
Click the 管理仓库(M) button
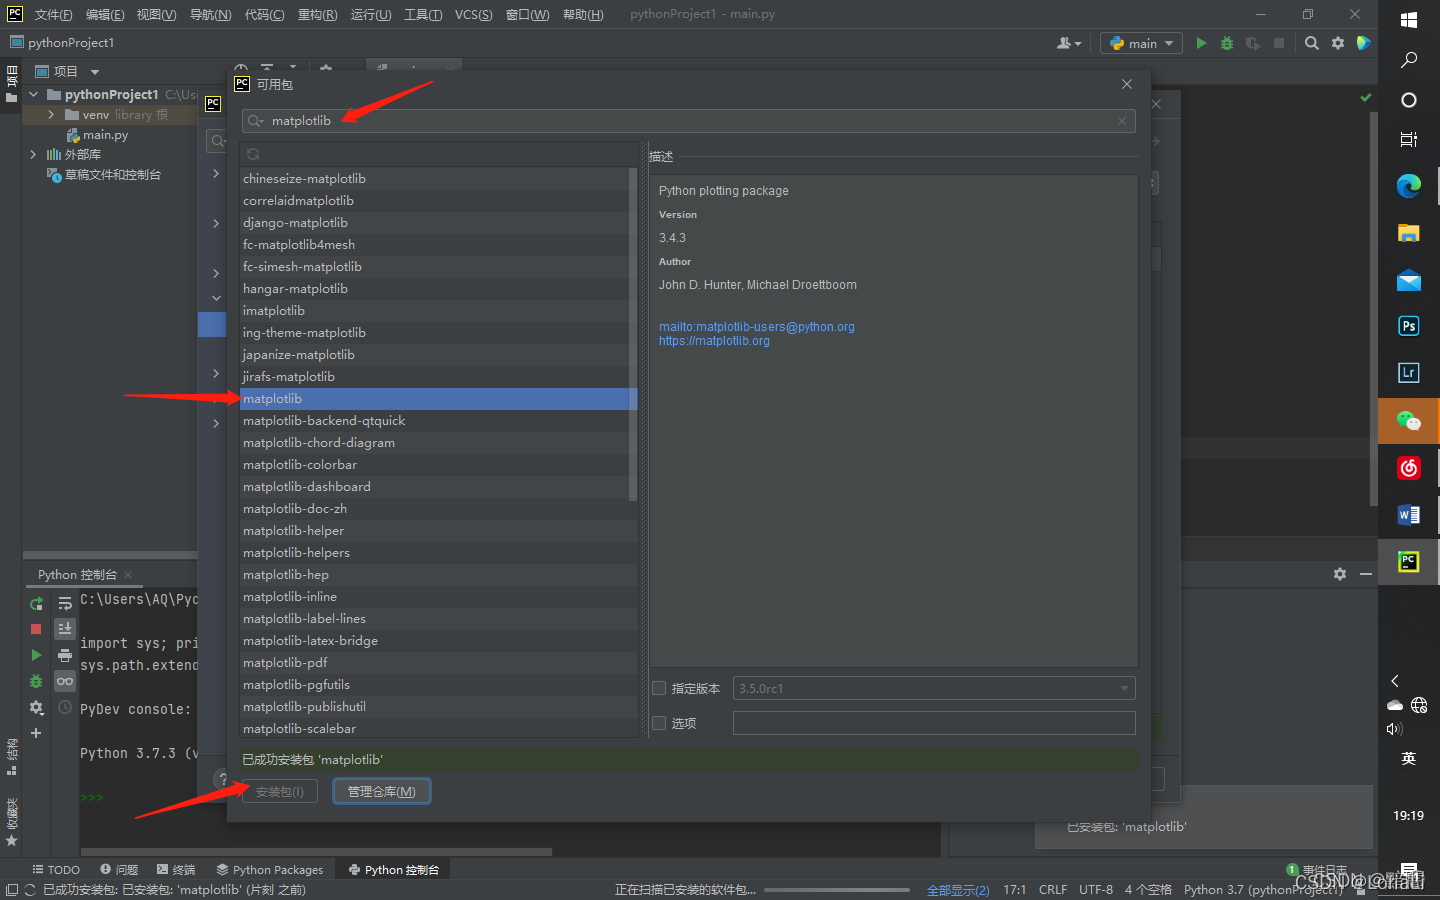382,791
